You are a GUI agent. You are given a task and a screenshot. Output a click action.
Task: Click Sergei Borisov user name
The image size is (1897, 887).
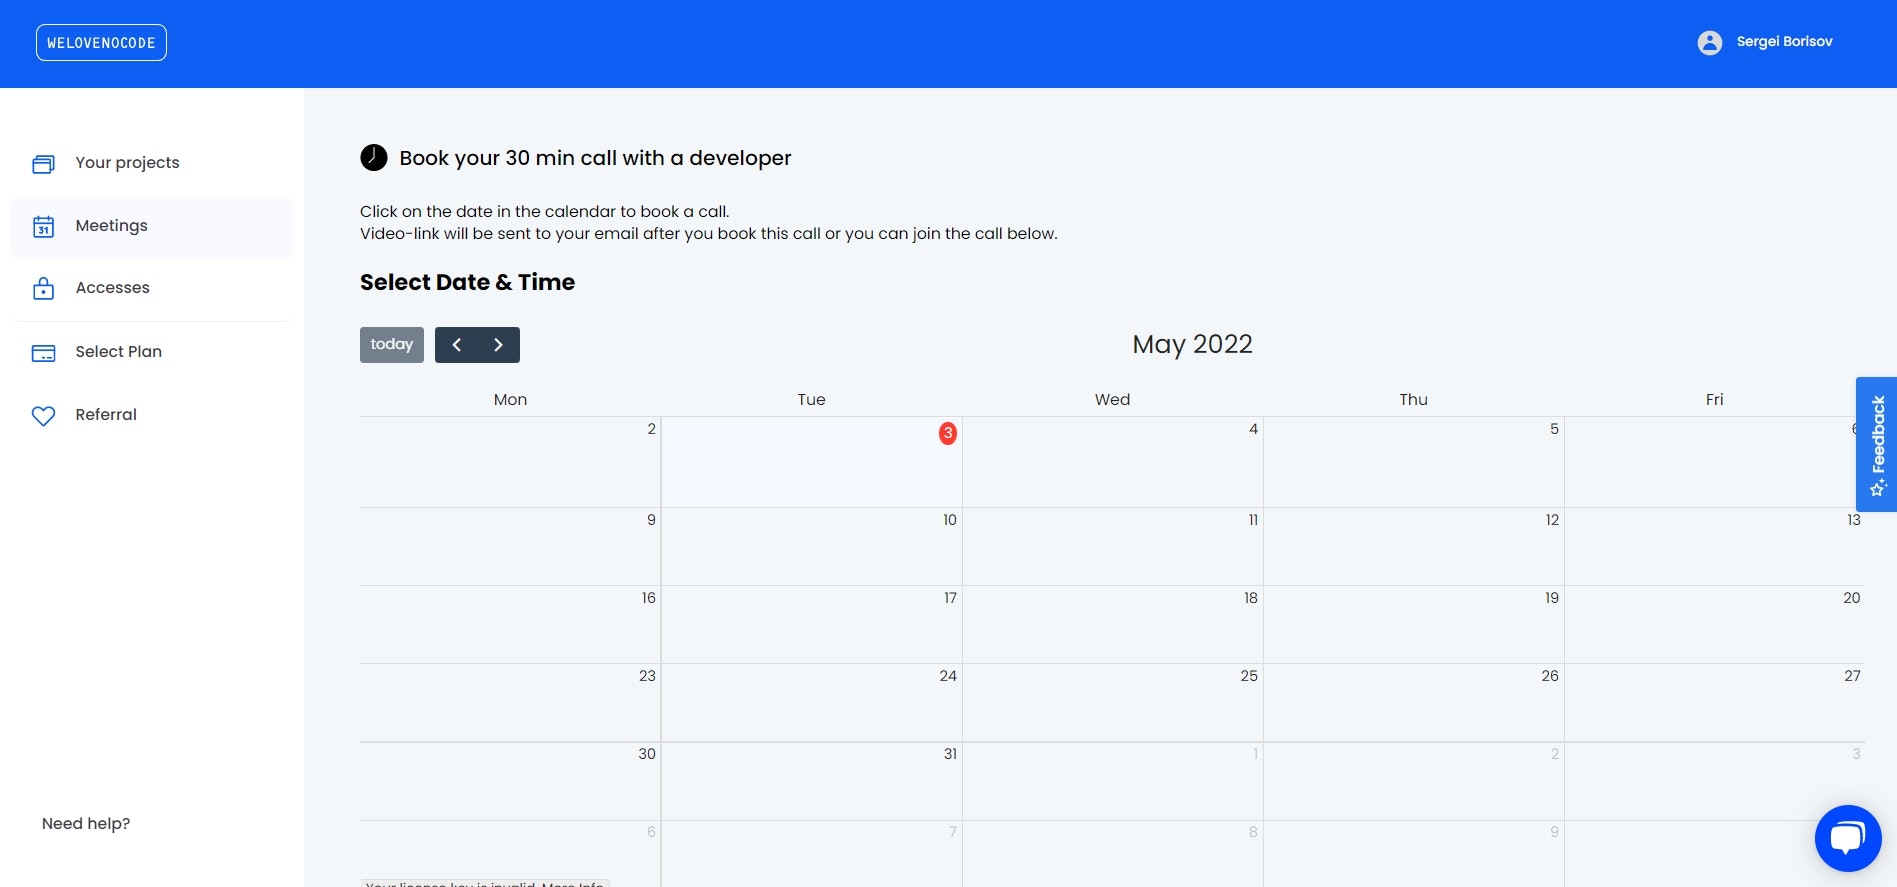click(x=1785, y=42)
